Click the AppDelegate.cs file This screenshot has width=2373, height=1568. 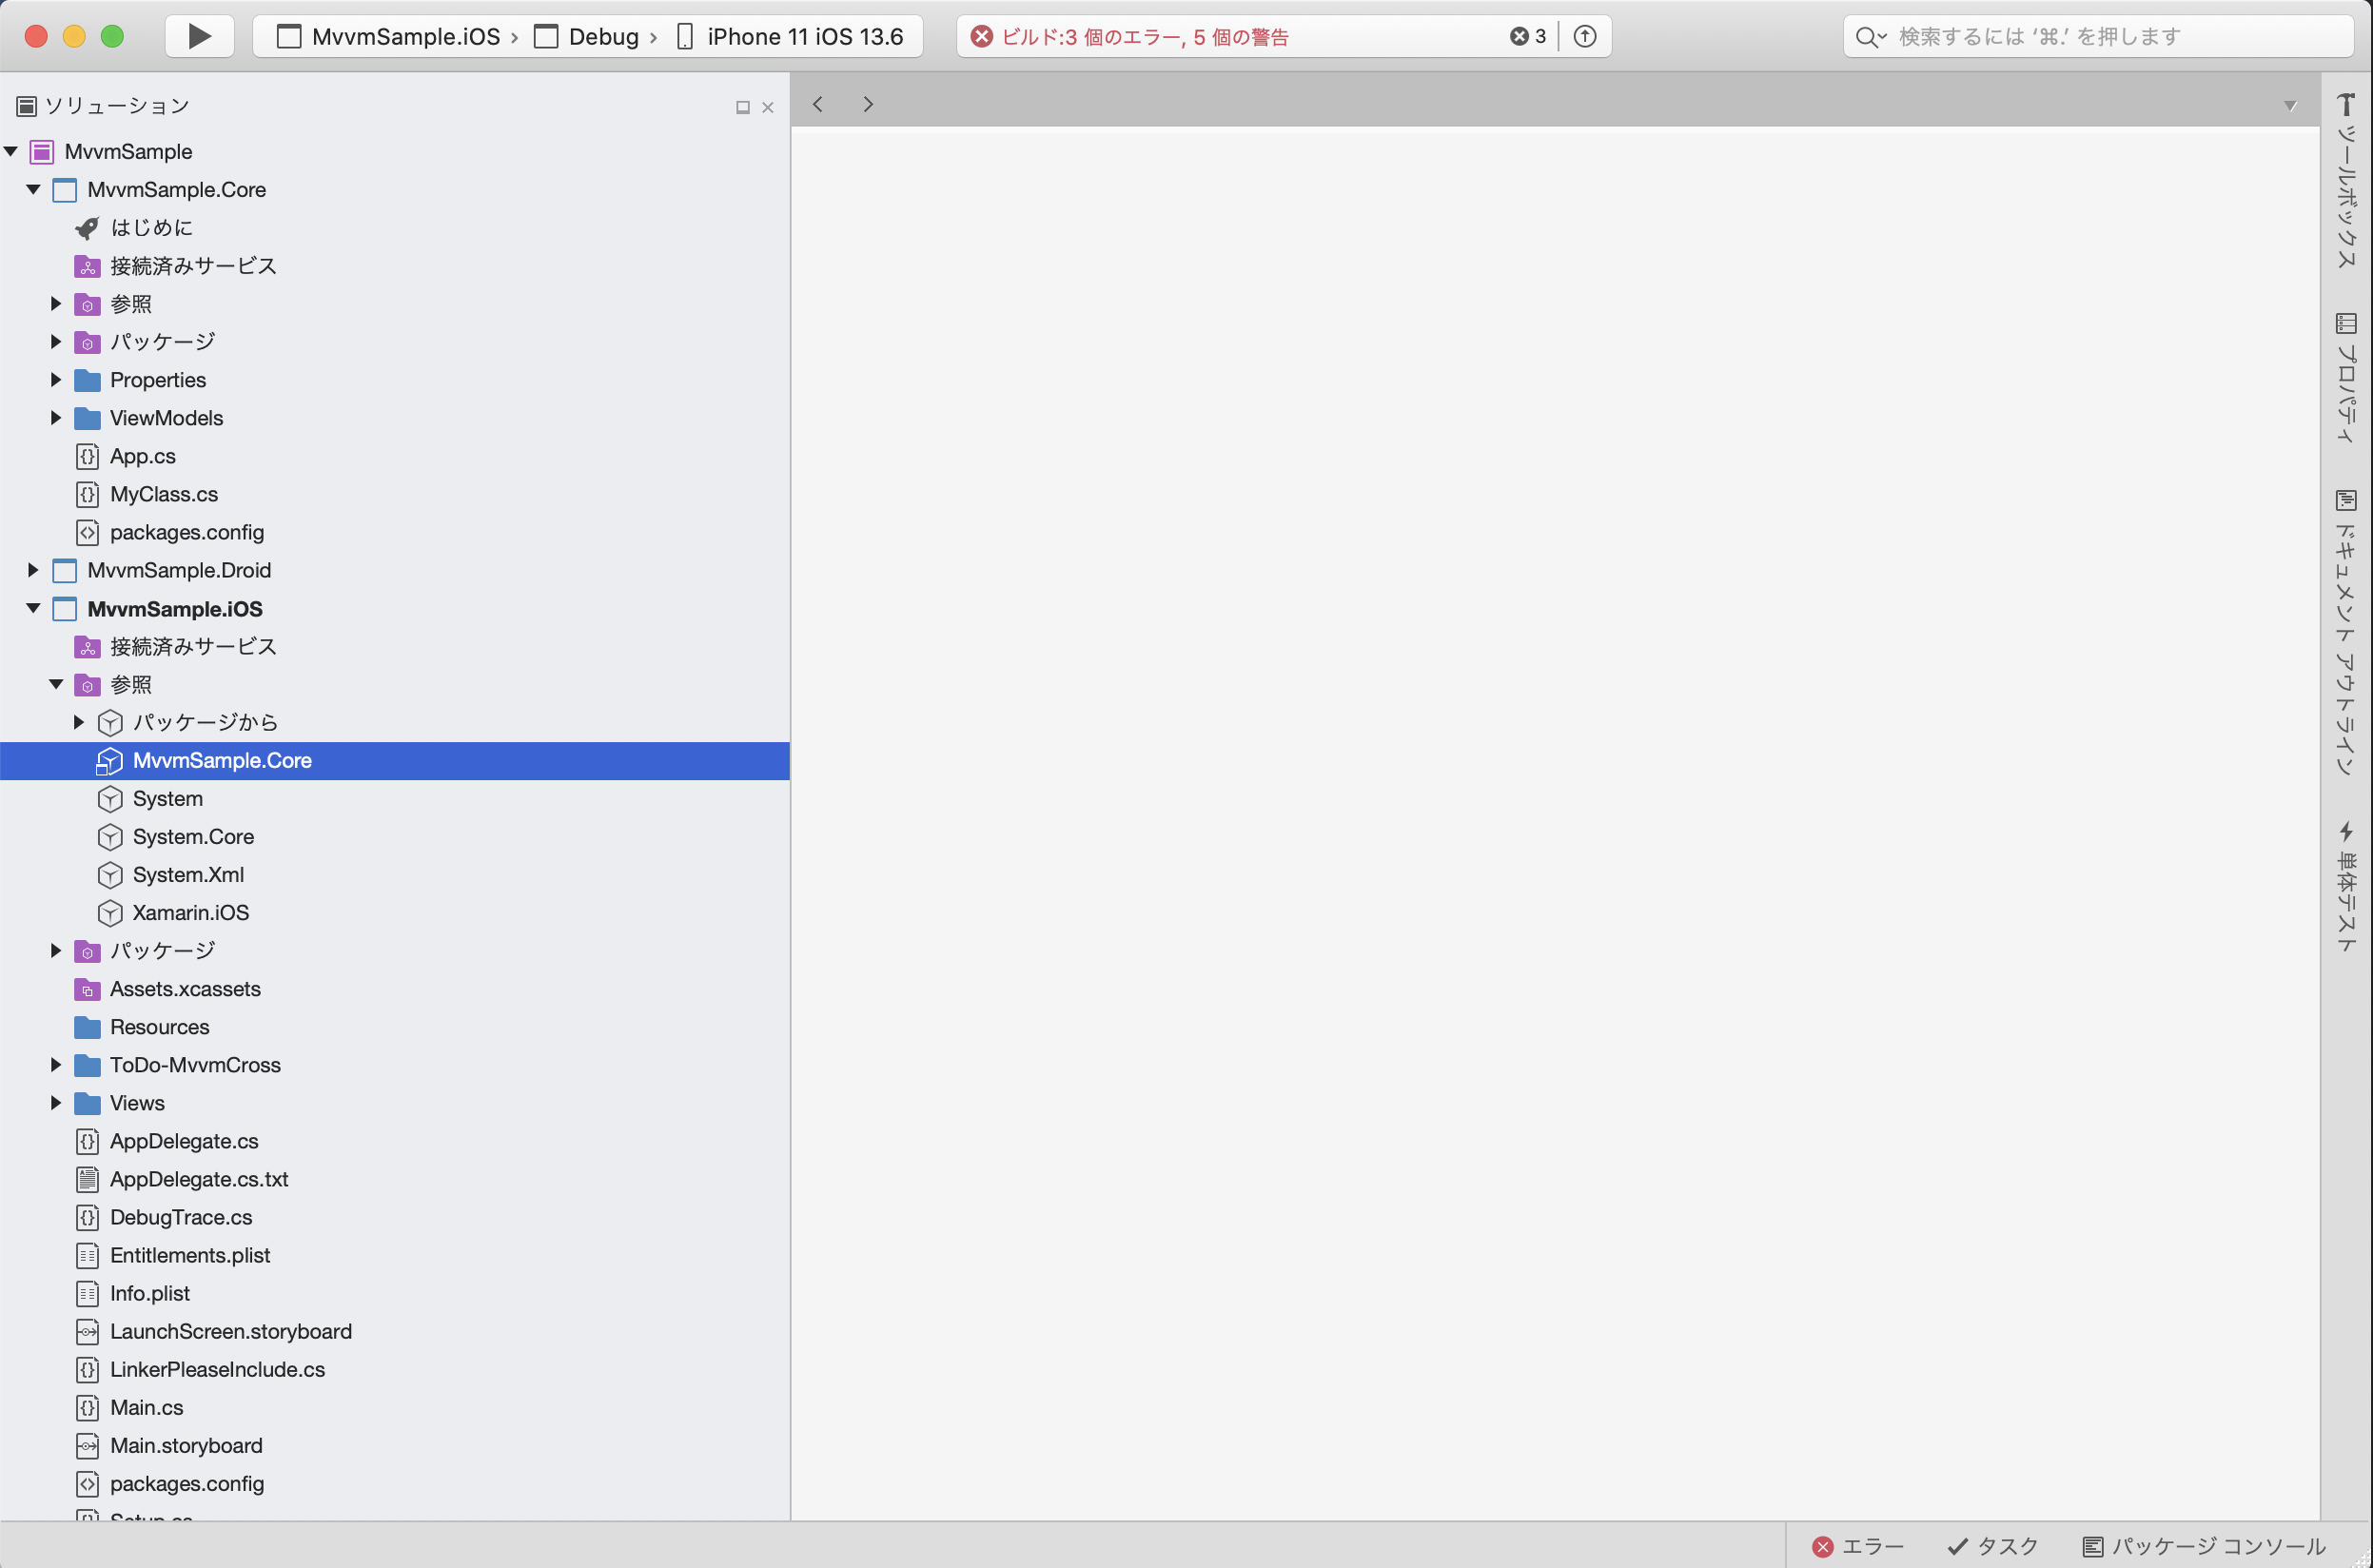tap(184, 1141)
